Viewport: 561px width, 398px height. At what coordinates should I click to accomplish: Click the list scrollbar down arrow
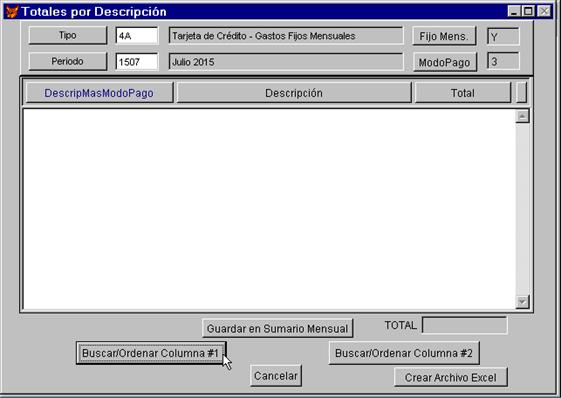pos(522,302)
